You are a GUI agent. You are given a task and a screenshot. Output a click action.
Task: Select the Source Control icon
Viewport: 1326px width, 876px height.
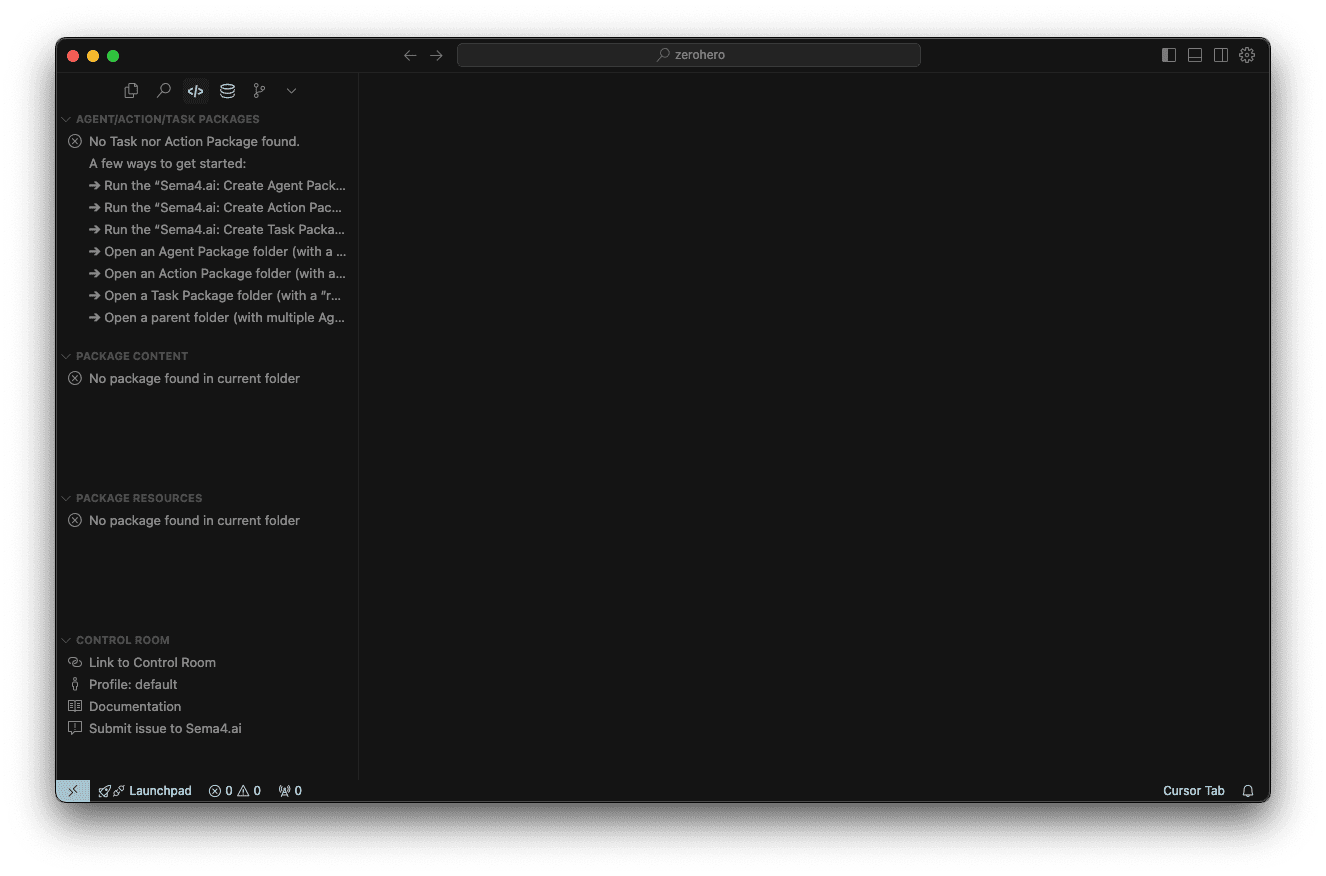pyautogui.click(x=259, y=90)
